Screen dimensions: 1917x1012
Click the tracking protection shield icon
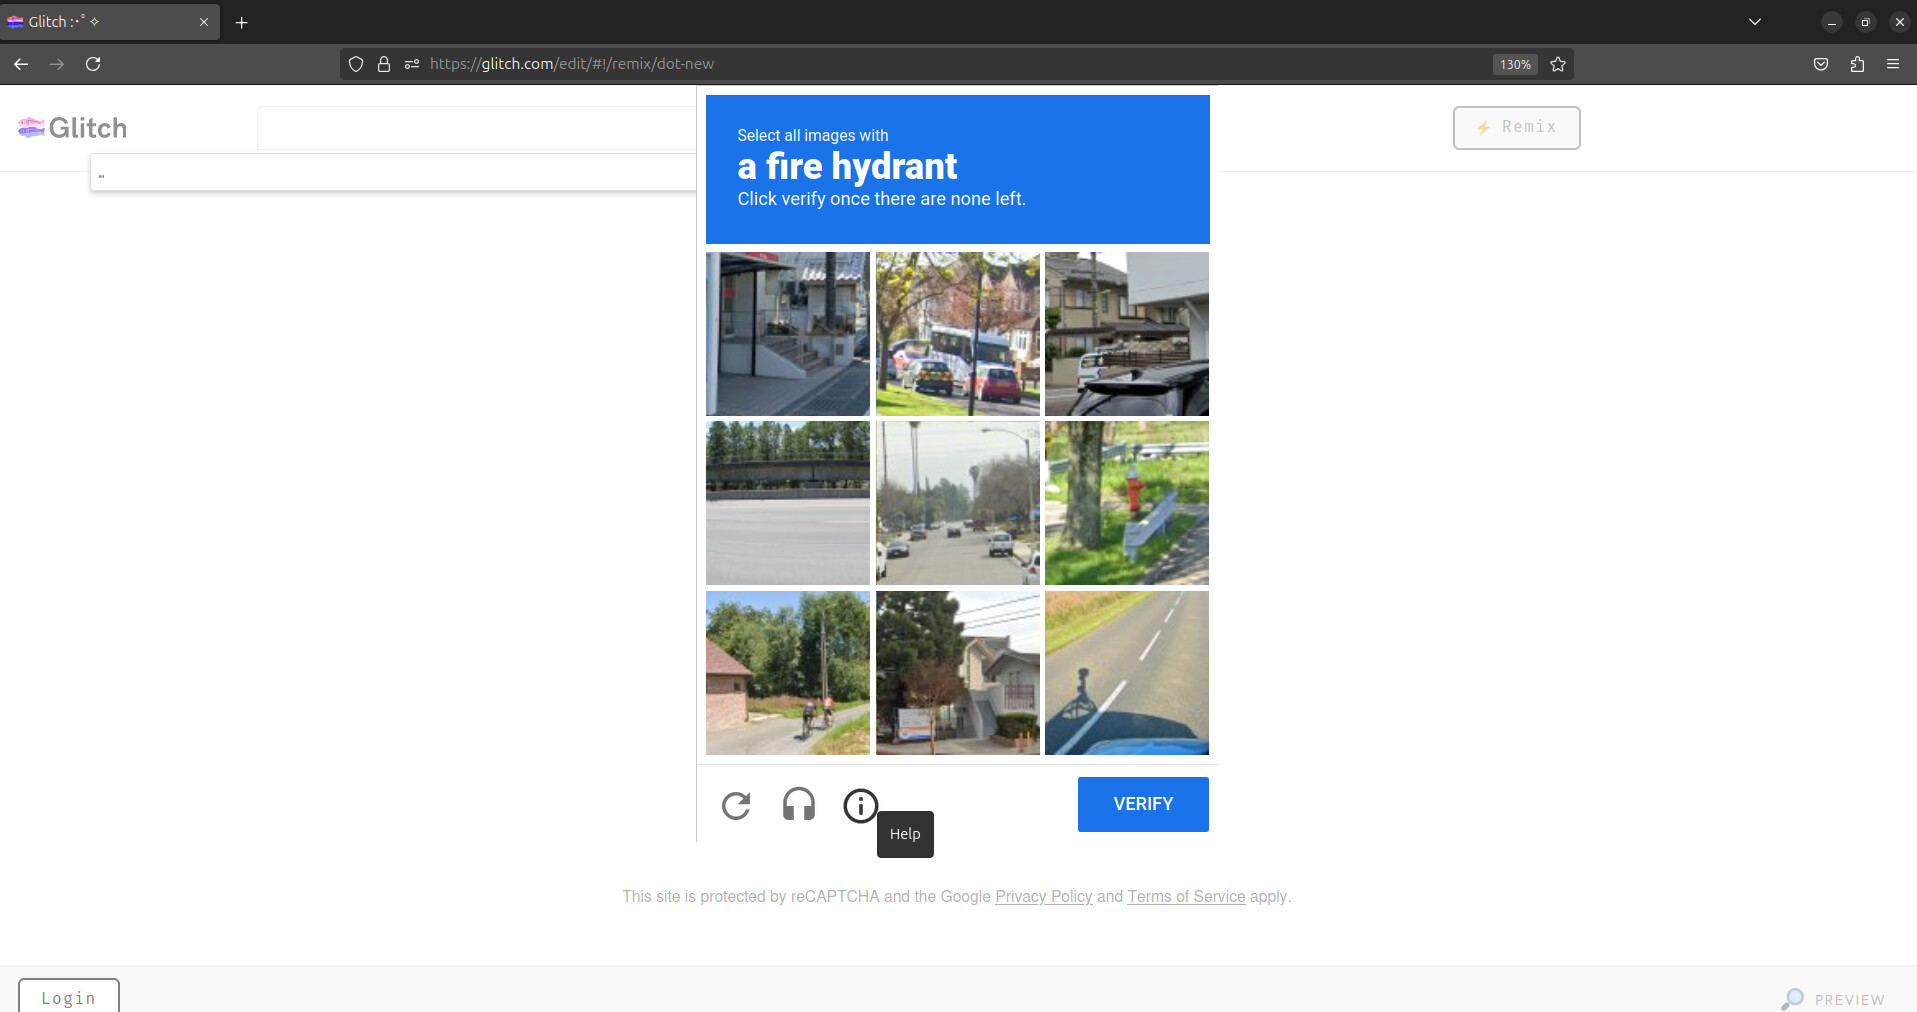pos(356,64)
